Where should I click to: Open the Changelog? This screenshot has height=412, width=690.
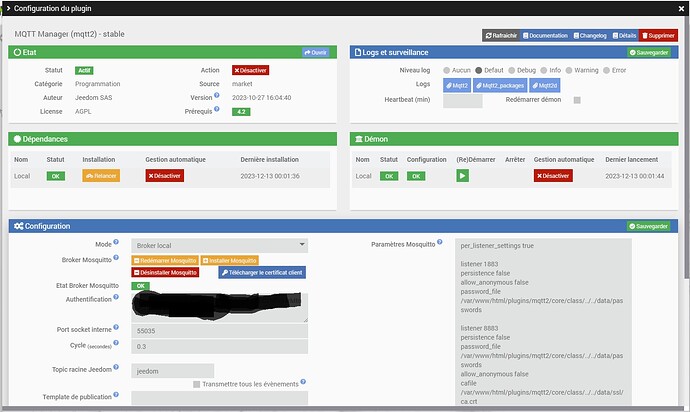pos(590,36)
